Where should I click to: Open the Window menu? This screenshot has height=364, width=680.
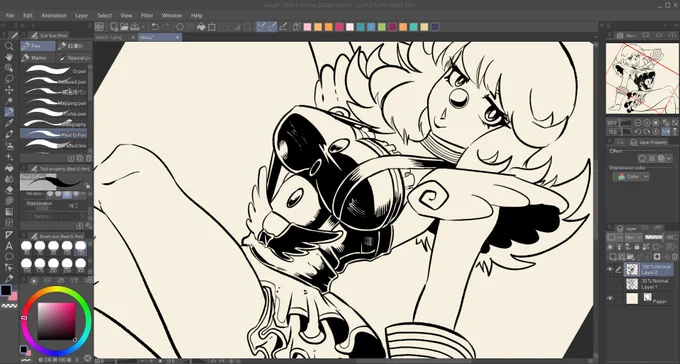(172, 15)
